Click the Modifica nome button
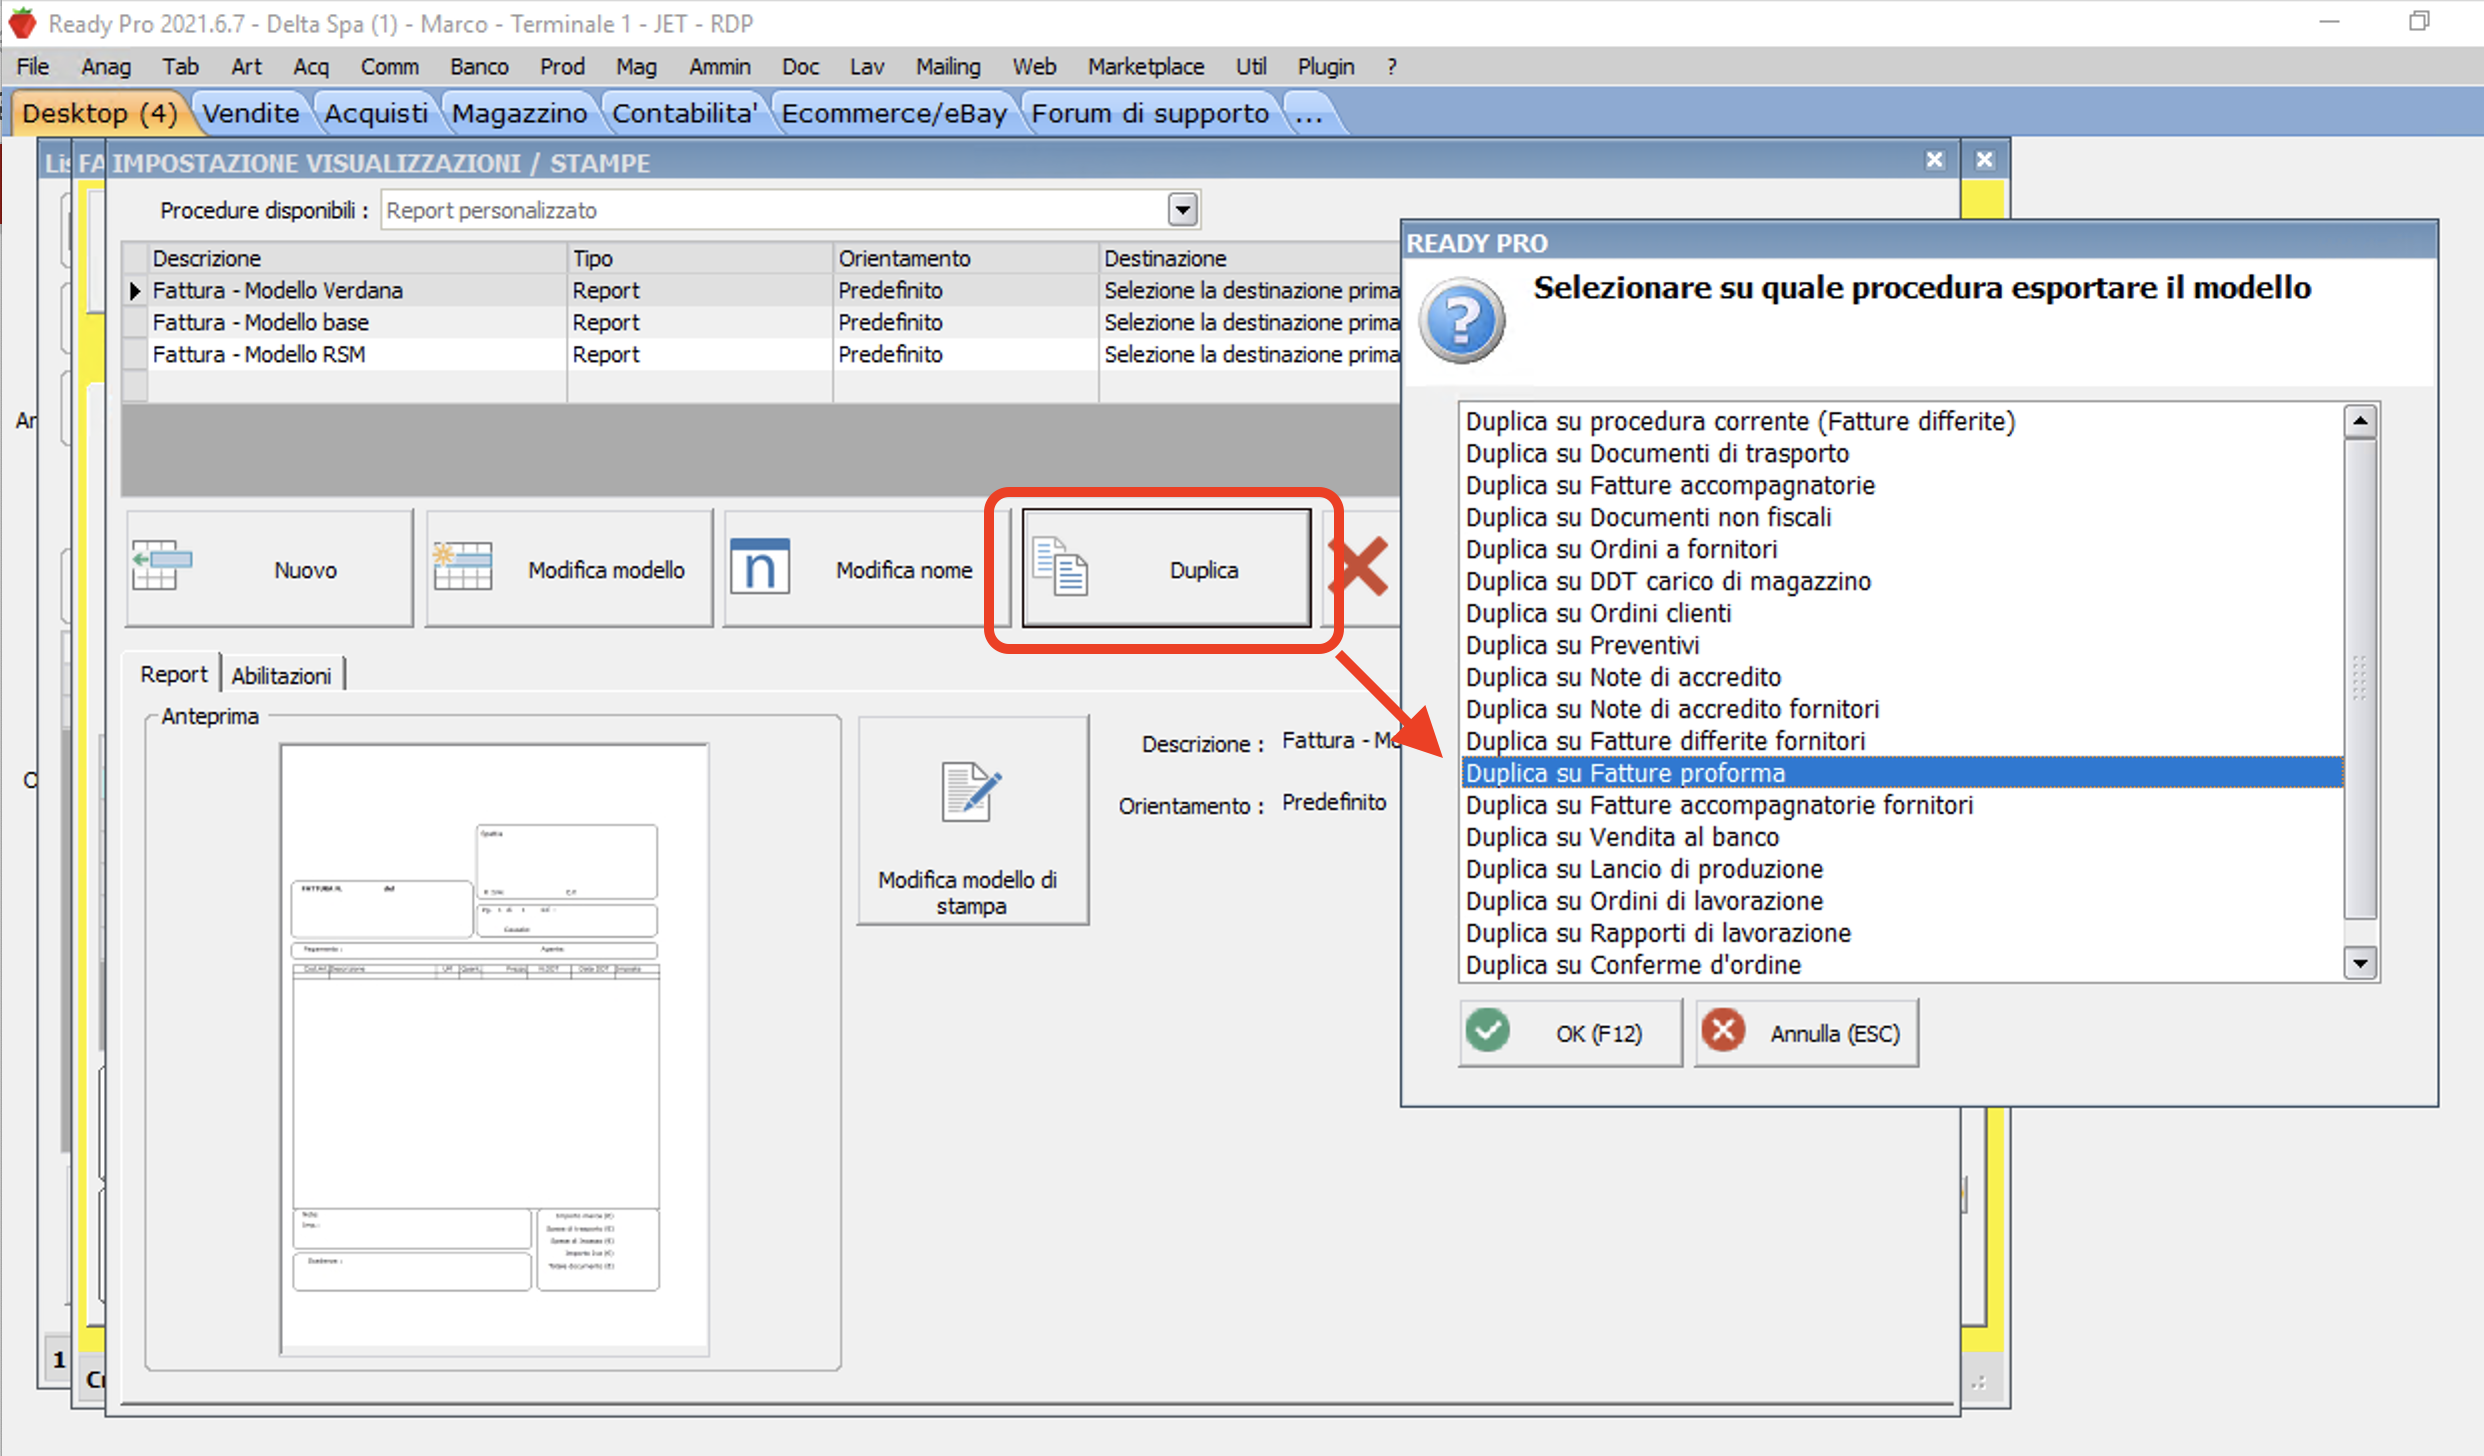 [866, 568]
